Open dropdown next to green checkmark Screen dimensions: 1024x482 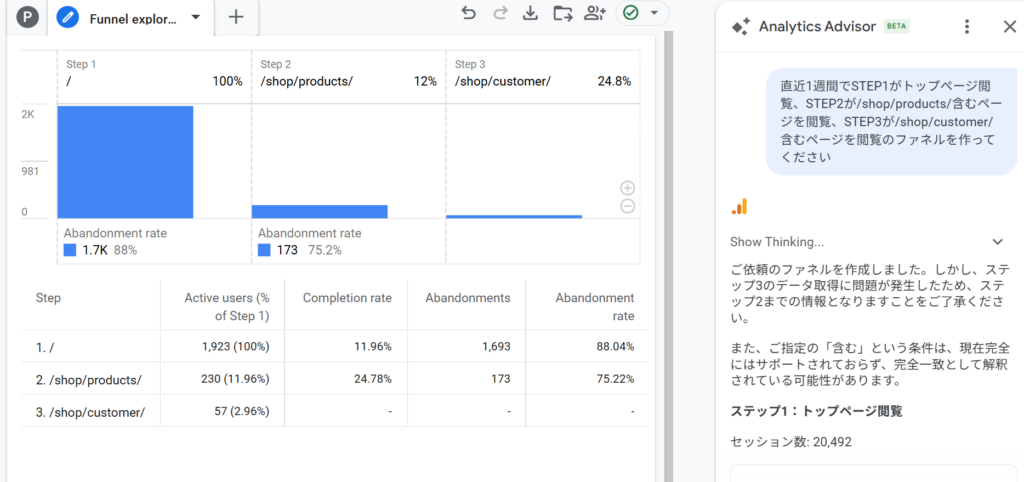[x=654, y=14]
